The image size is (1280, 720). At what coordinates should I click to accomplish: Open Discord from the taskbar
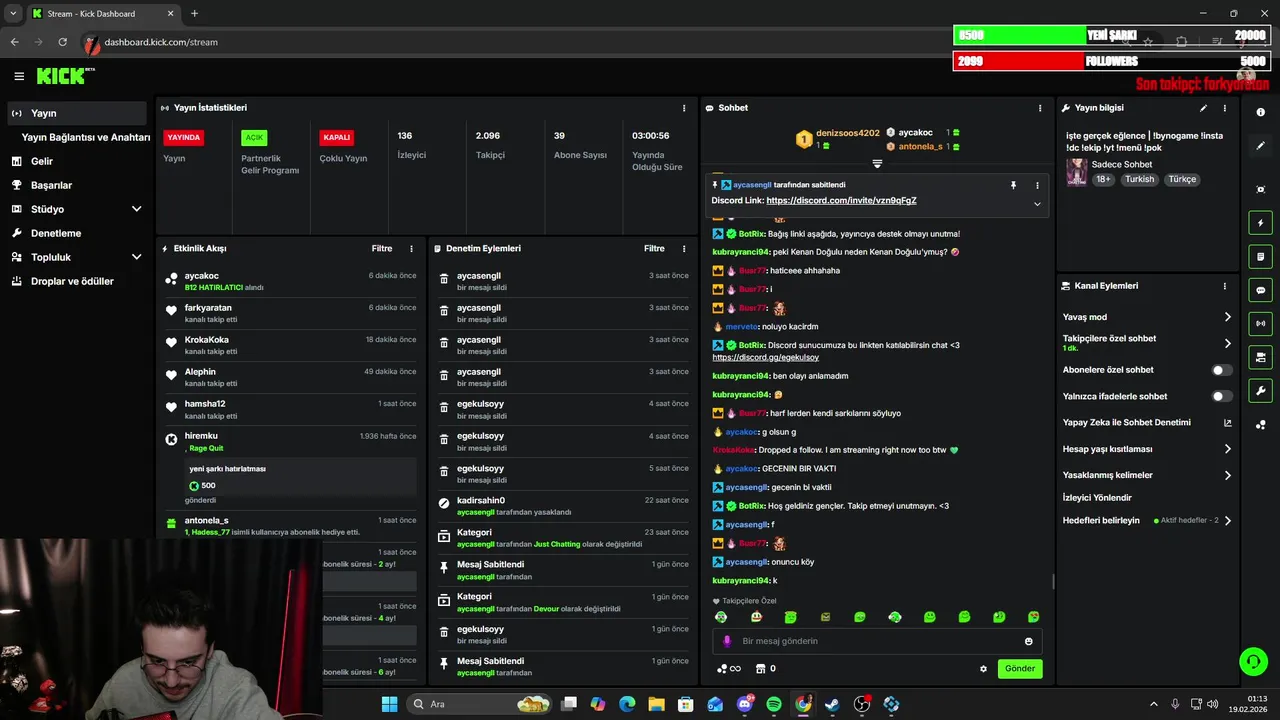click(745, 704)
